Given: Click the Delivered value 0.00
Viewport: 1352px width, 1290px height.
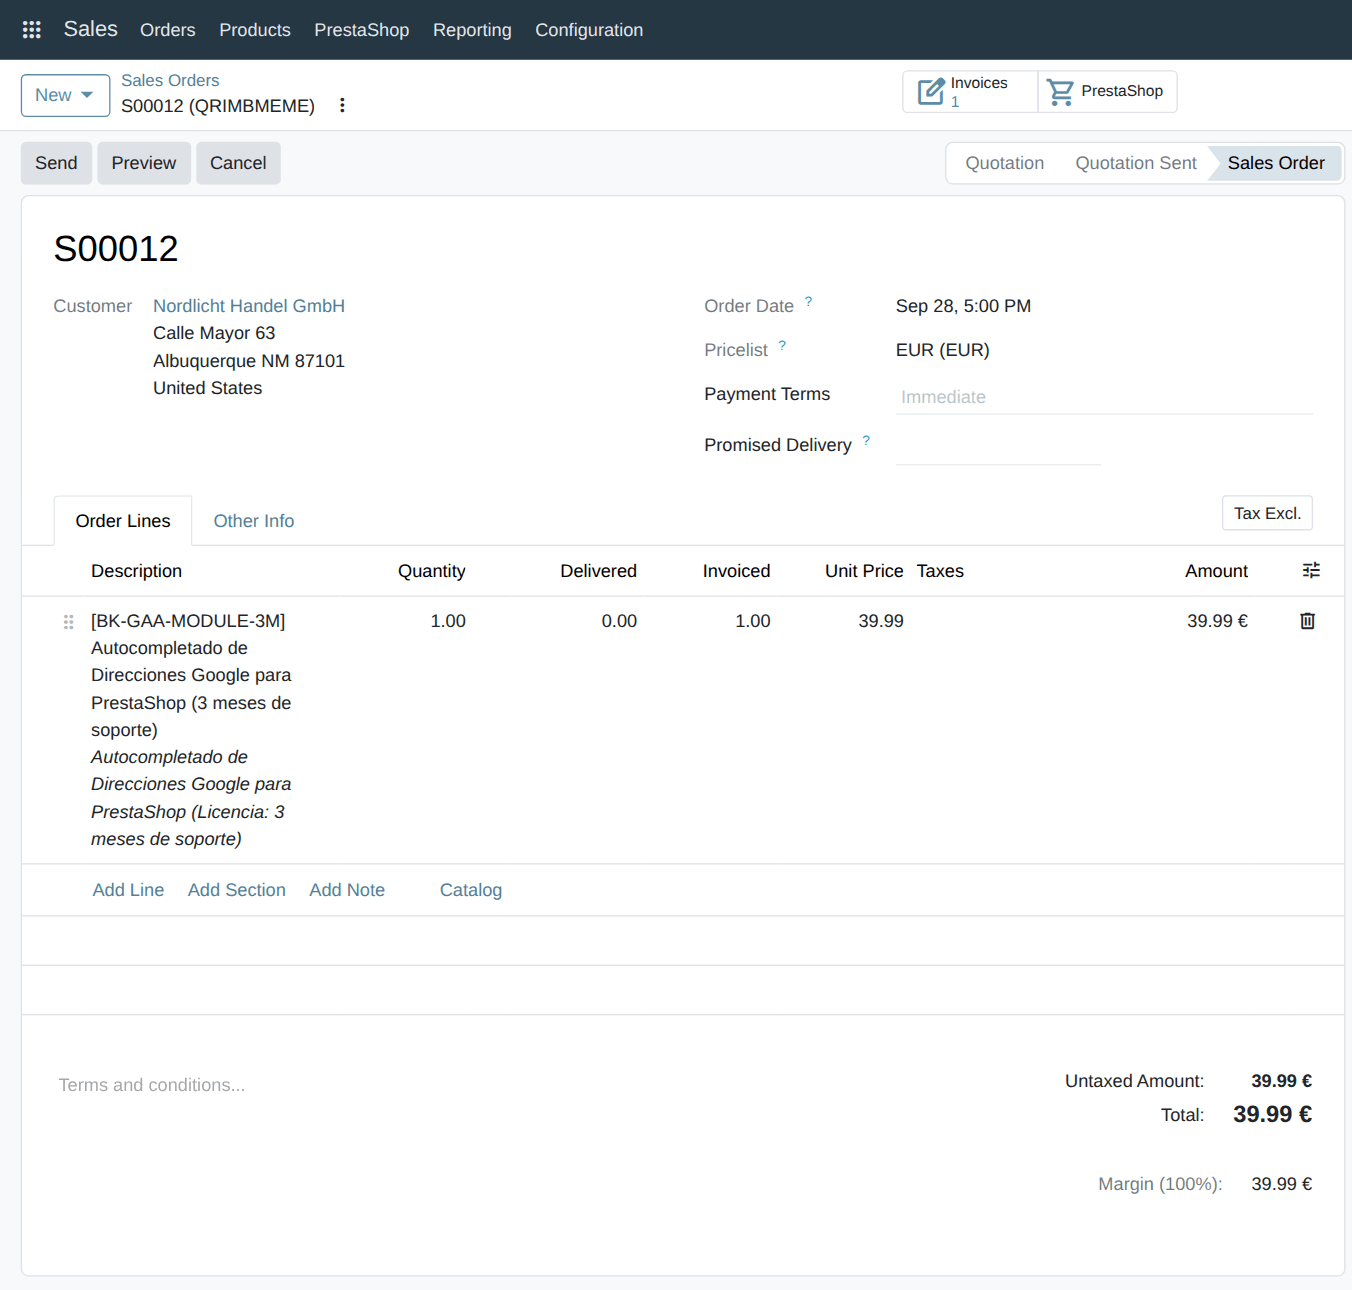Looking at the screenshot, I should [x=619, y=621].
